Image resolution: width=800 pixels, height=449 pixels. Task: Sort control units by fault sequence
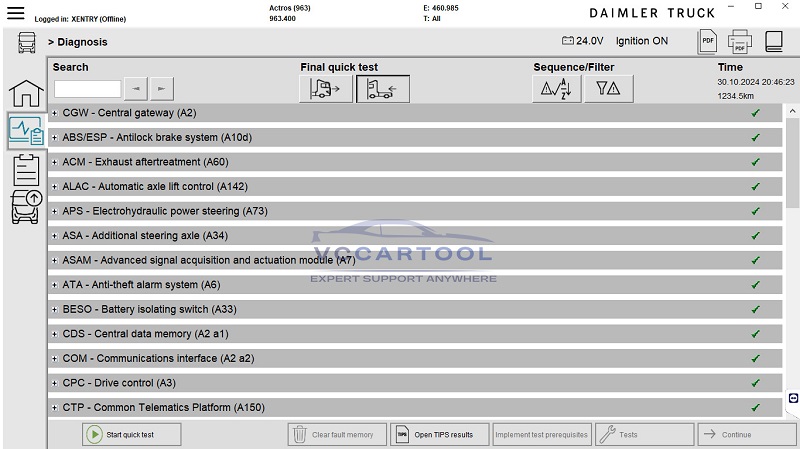557,89
